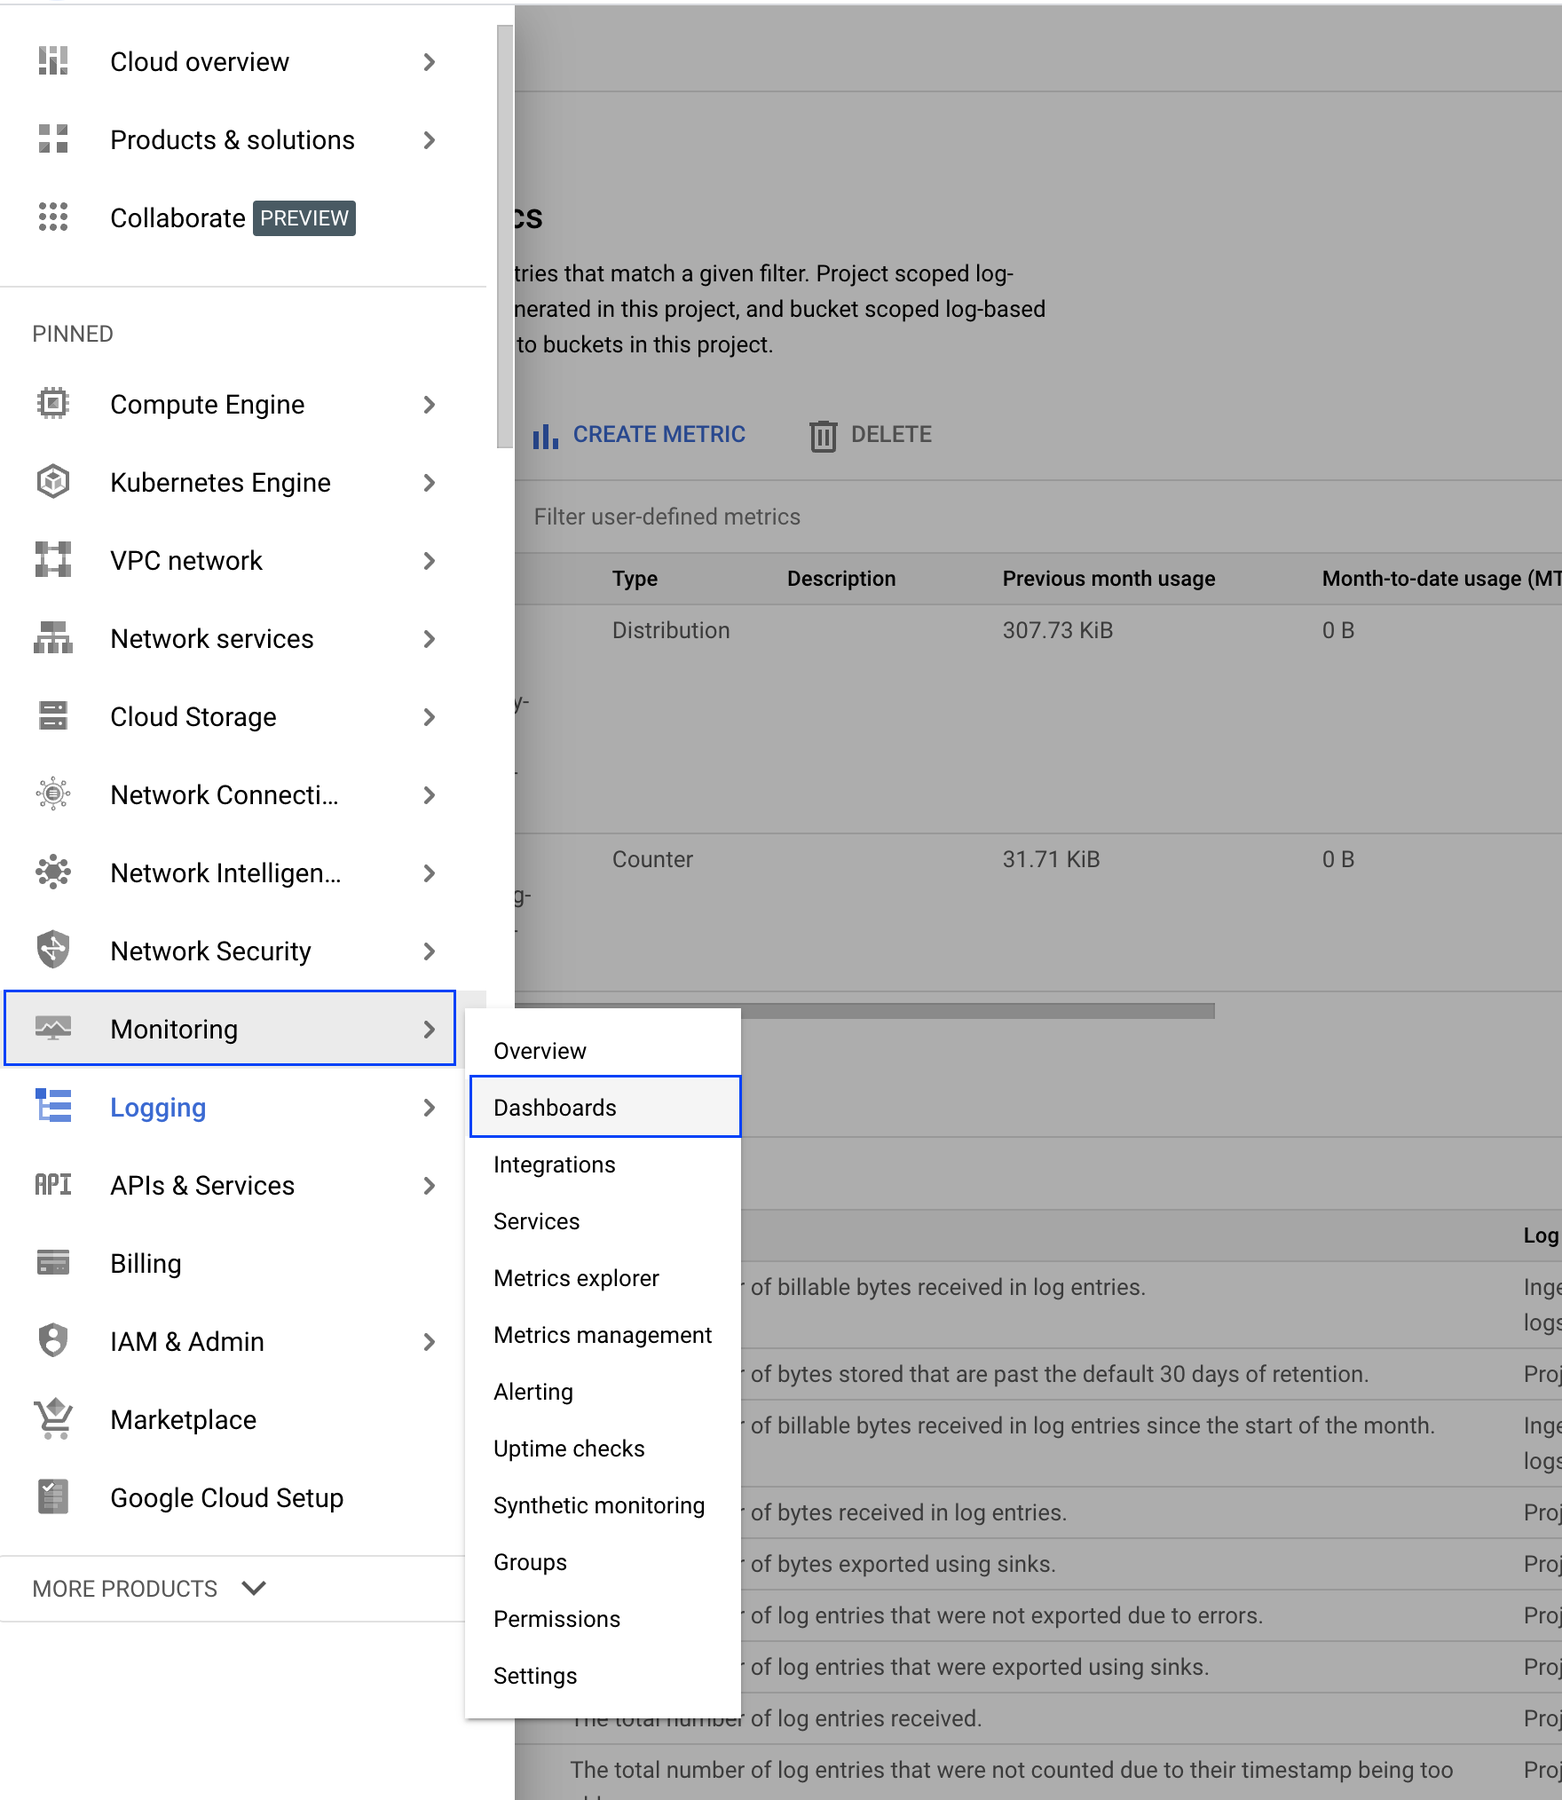
Task: Select Synthetic monitoring in the submenu
Action: (604, 1505)
